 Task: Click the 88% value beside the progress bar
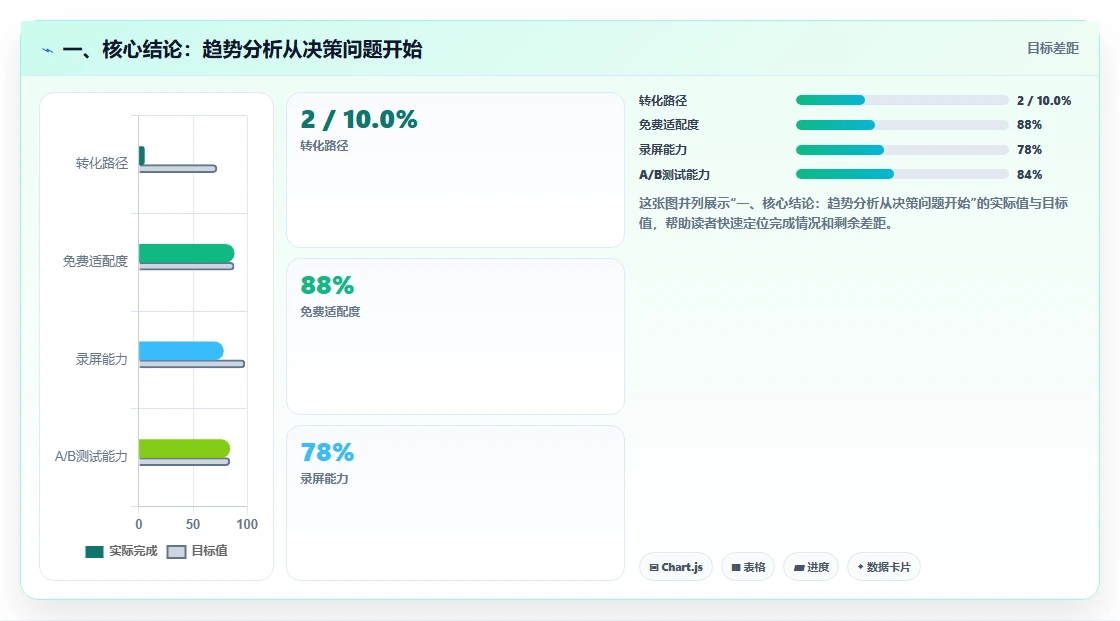[x=1029, y=125]
